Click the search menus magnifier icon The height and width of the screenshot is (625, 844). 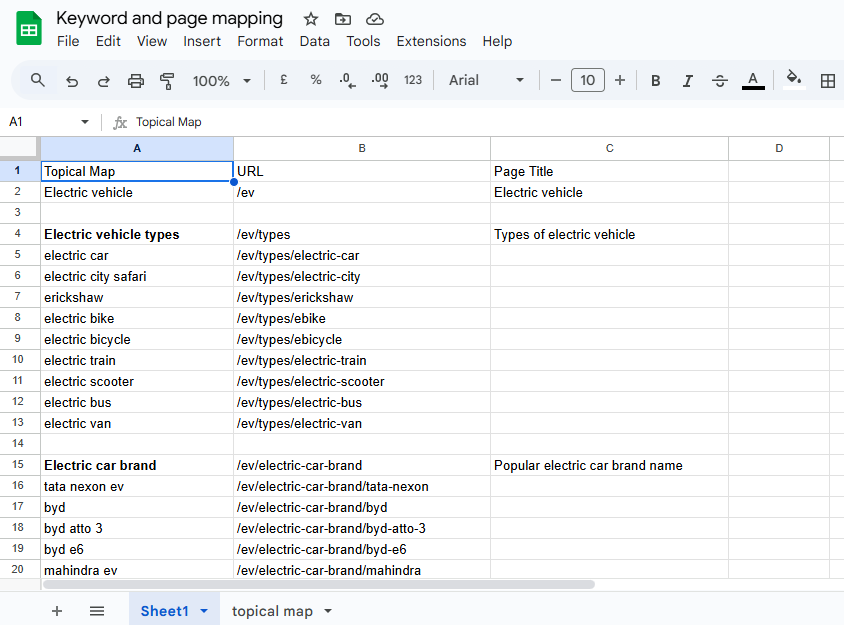[38, 80]
